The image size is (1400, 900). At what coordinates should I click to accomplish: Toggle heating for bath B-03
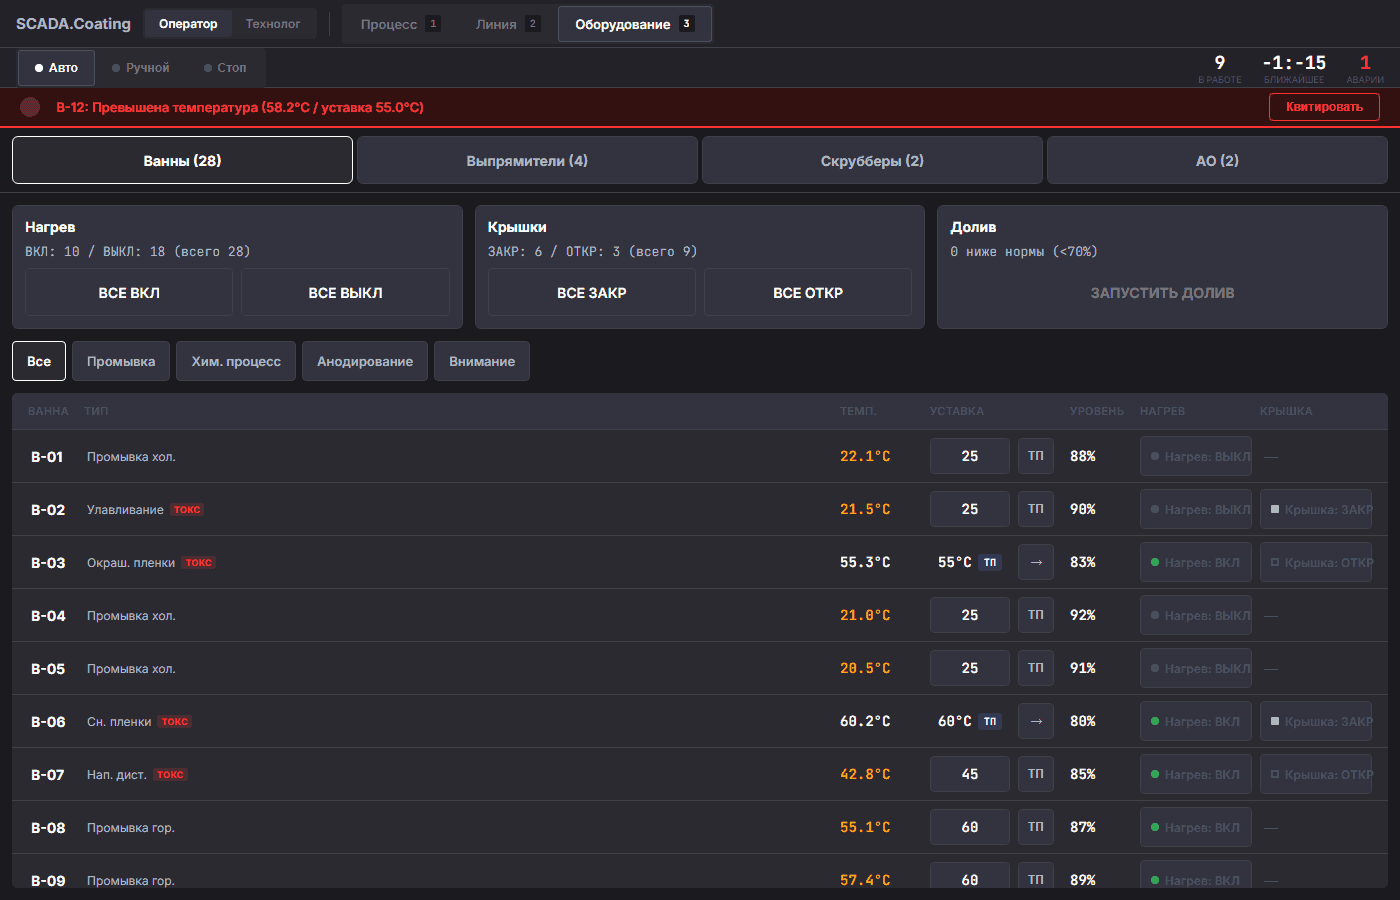coord(1195,562)
